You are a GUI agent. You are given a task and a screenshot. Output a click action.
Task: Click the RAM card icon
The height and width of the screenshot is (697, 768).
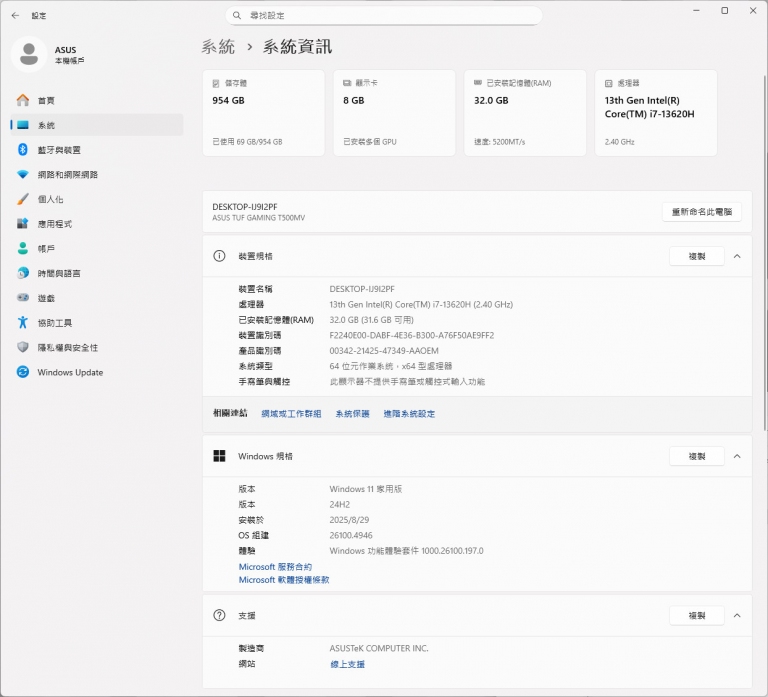[478, 83]
